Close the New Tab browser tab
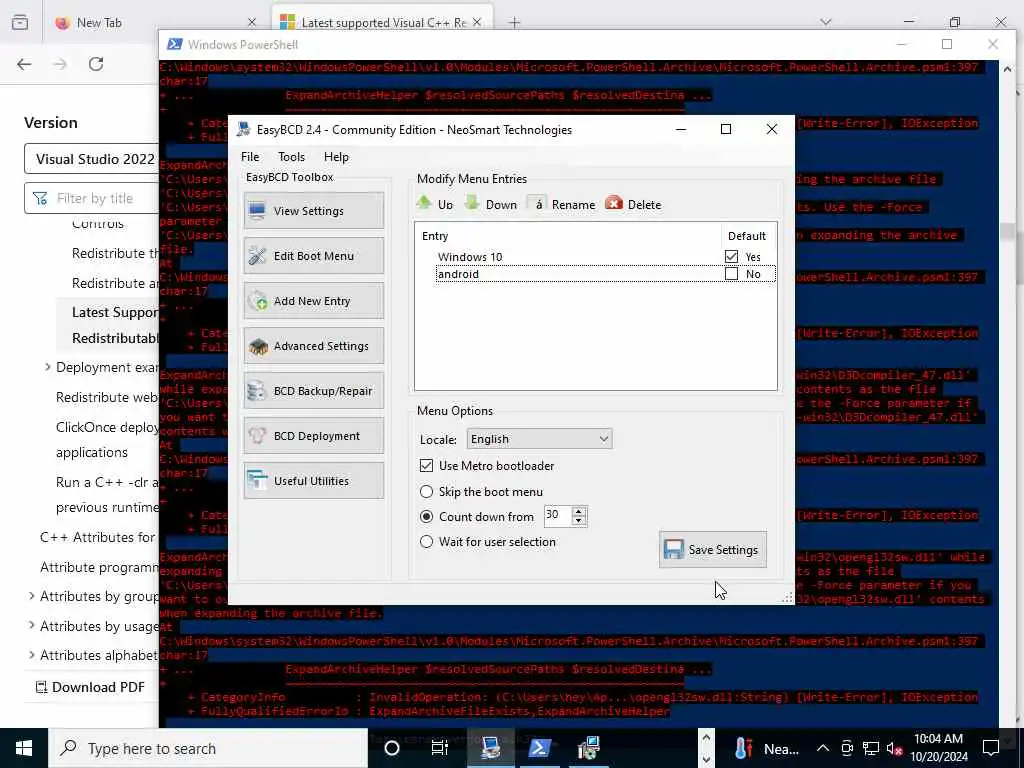Screen dimensions: 1024x768 coord(252,23)
